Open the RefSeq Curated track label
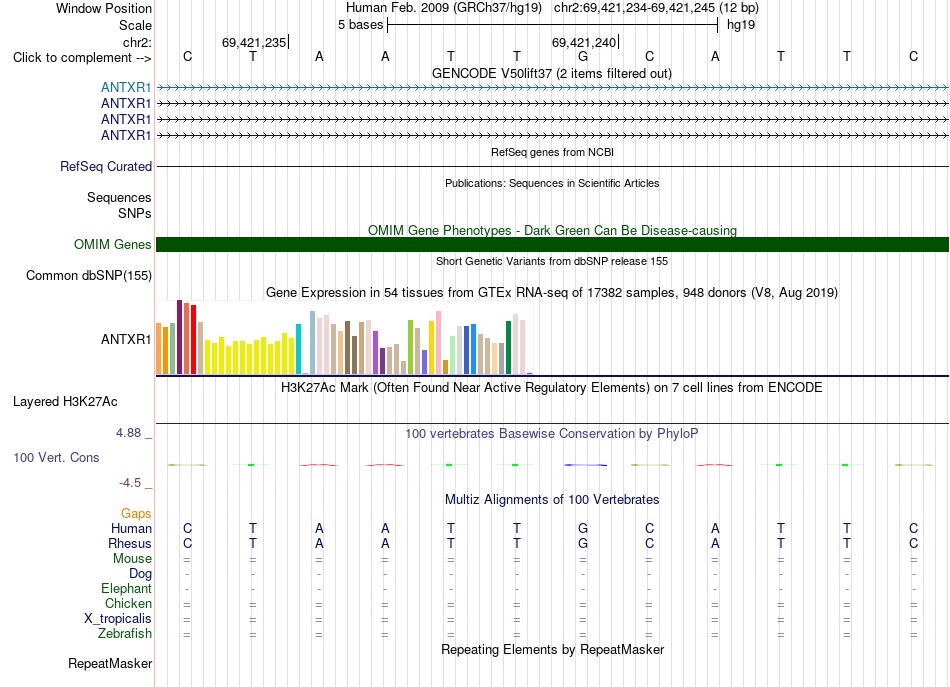950x687 pixels. coord(106,166)
